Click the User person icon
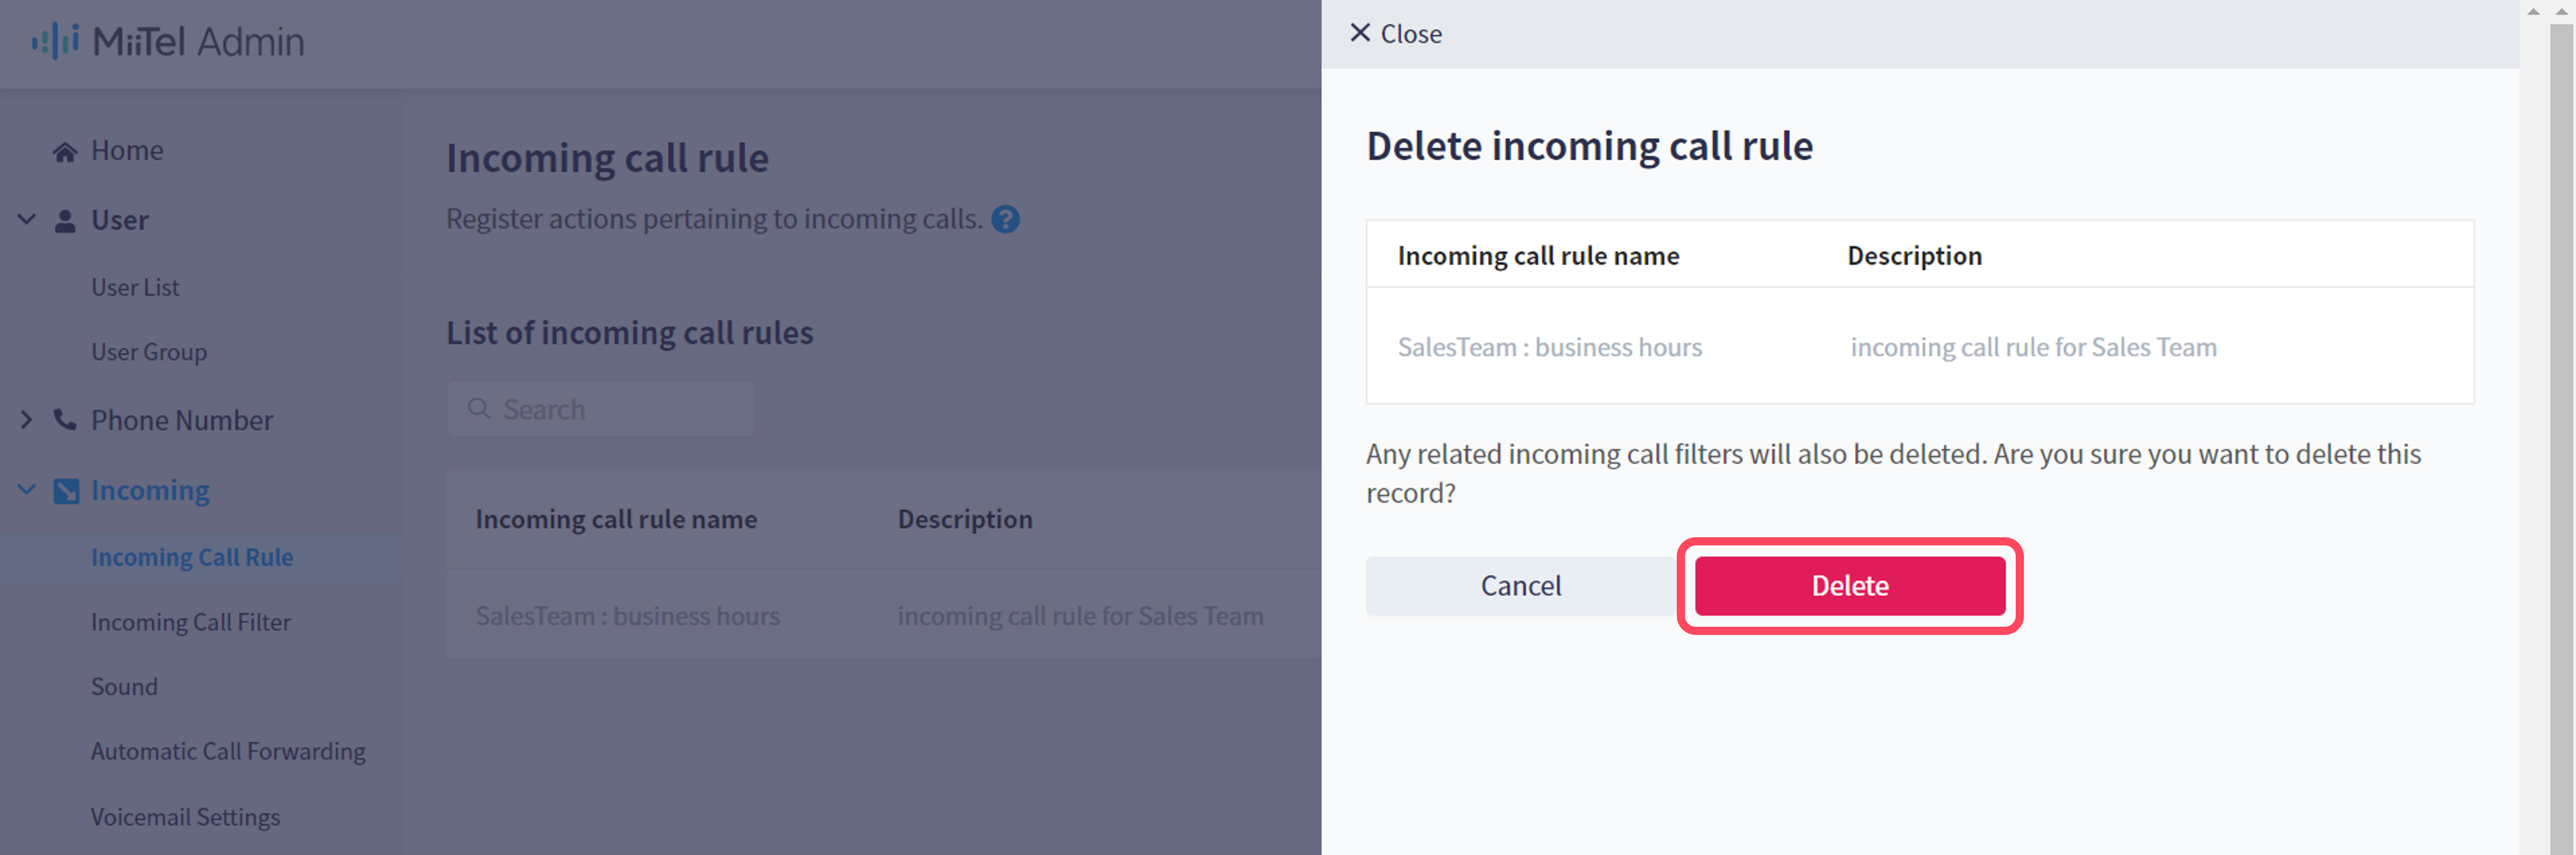 pos(65,221)
